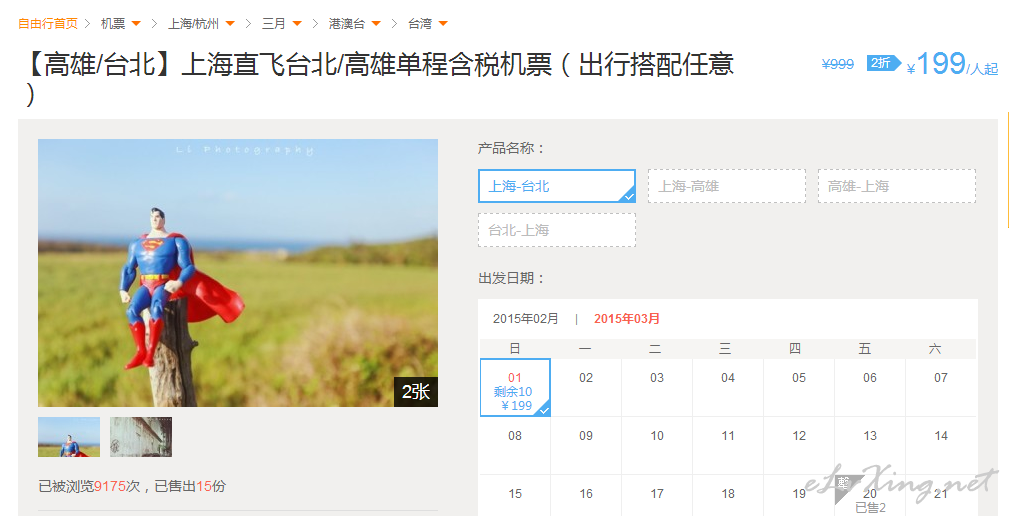Click the 上海/杭州 breadcrumb item
This screenshot has width=1009, height=516.
[x=194, y=24]
